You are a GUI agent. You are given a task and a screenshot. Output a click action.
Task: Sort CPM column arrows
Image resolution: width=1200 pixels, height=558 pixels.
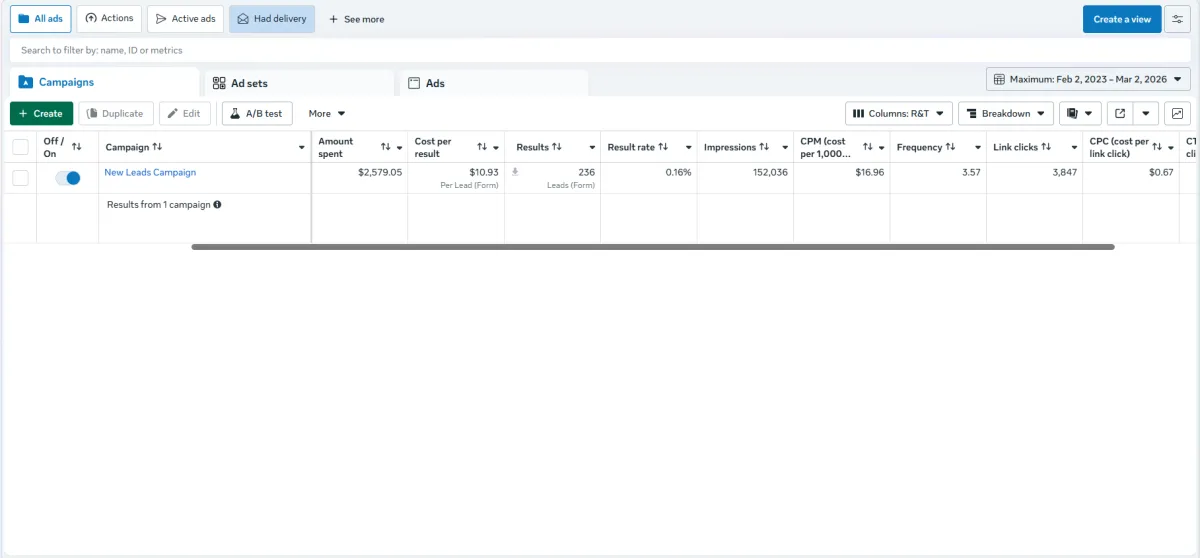[867, 147]
